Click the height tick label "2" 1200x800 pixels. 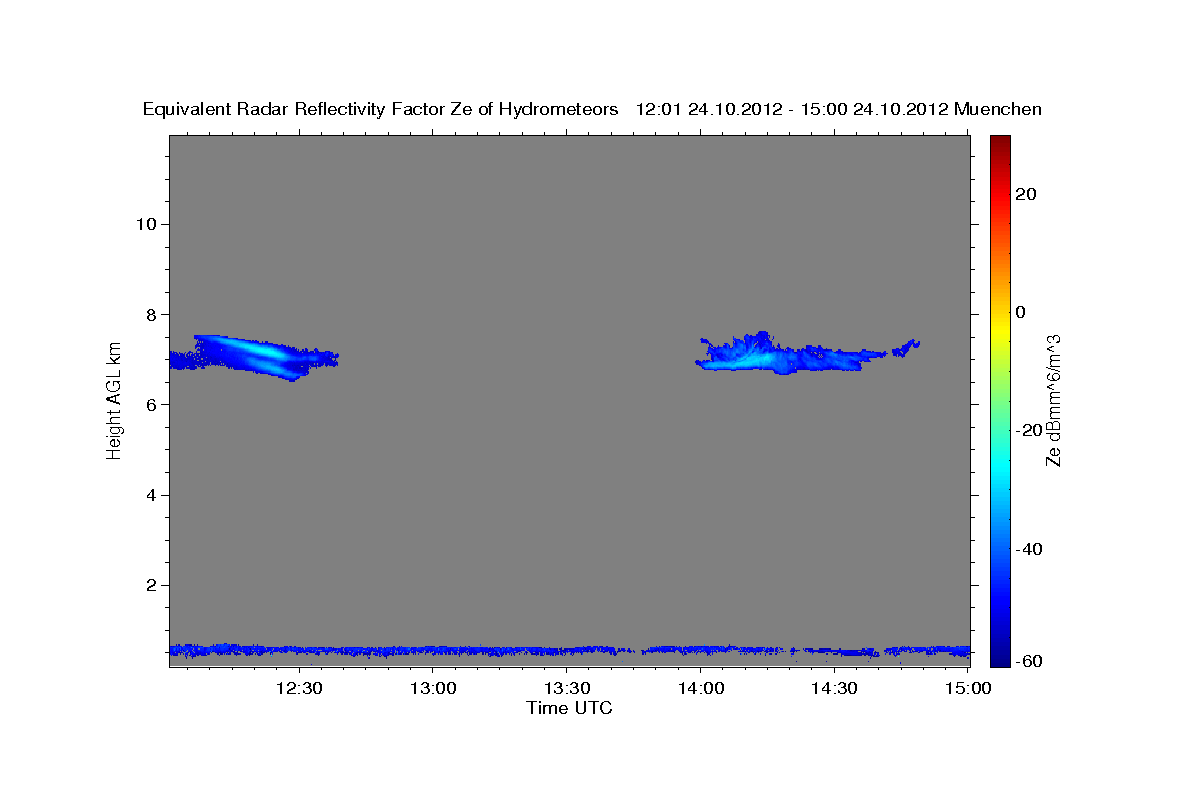coord(150,585)
